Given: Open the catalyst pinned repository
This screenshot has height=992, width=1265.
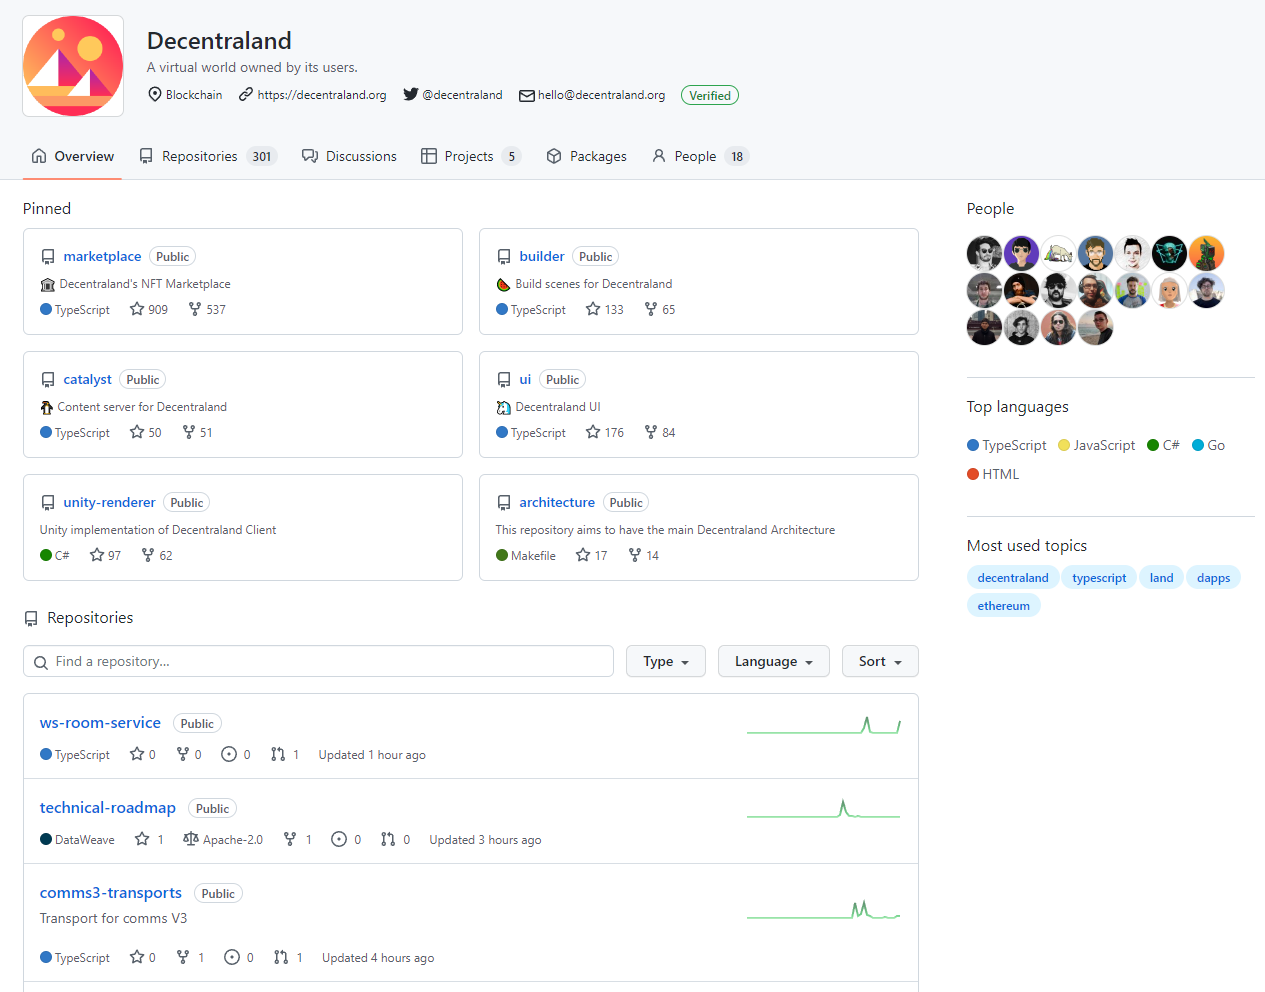Looking at the screenshot, I should coord(87,379).
